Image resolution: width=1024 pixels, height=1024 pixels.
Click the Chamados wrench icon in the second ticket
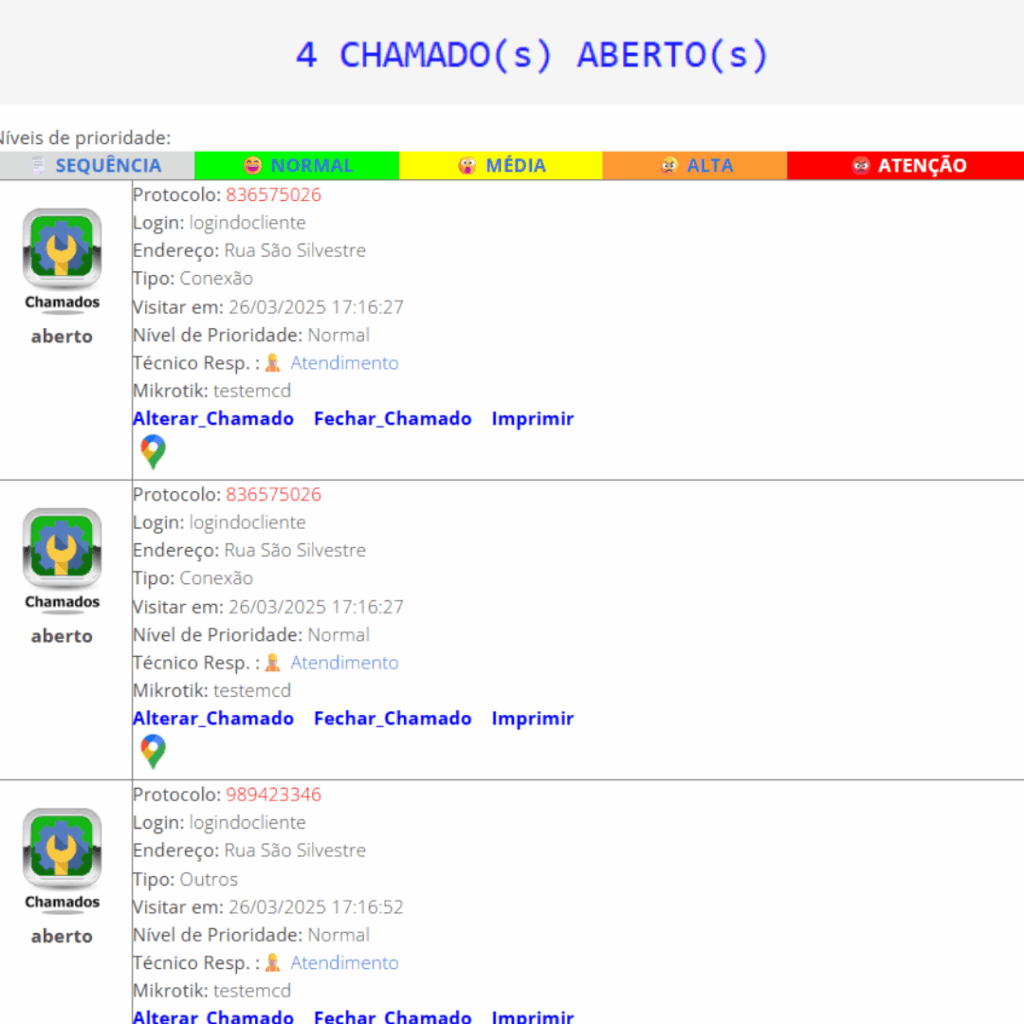(62, 549)
